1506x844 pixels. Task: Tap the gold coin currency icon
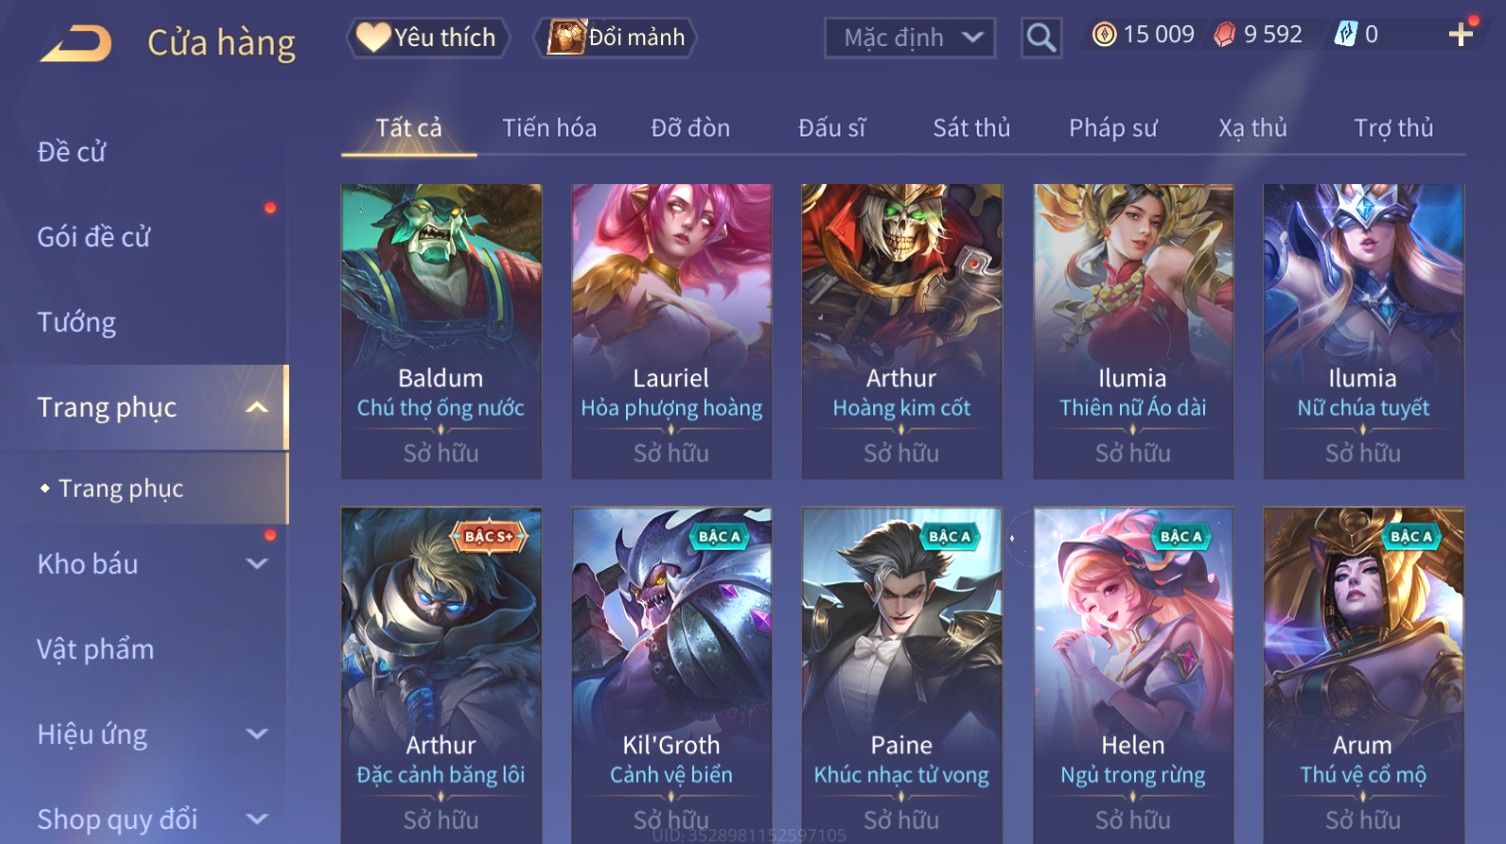(1104, 35)
